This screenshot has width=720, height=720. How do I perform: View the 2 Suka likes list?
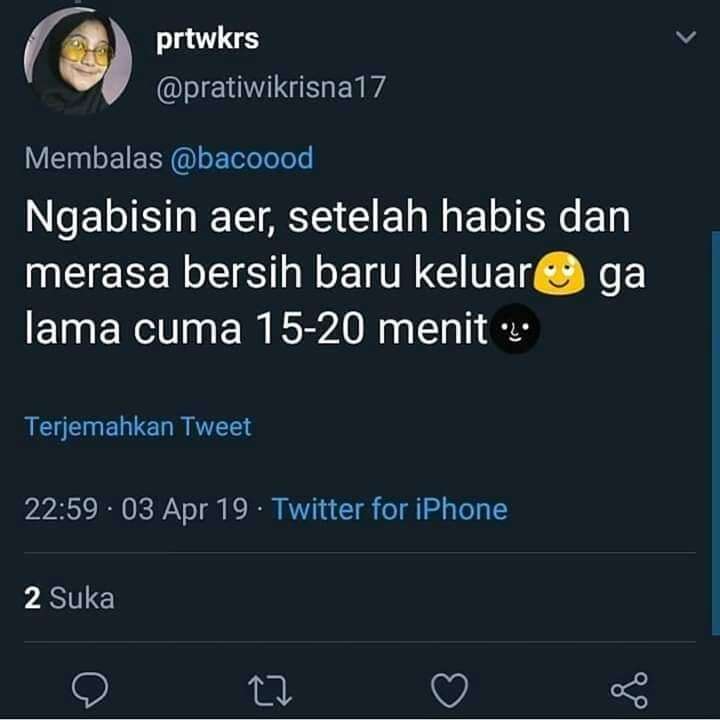tap(69, 598)
